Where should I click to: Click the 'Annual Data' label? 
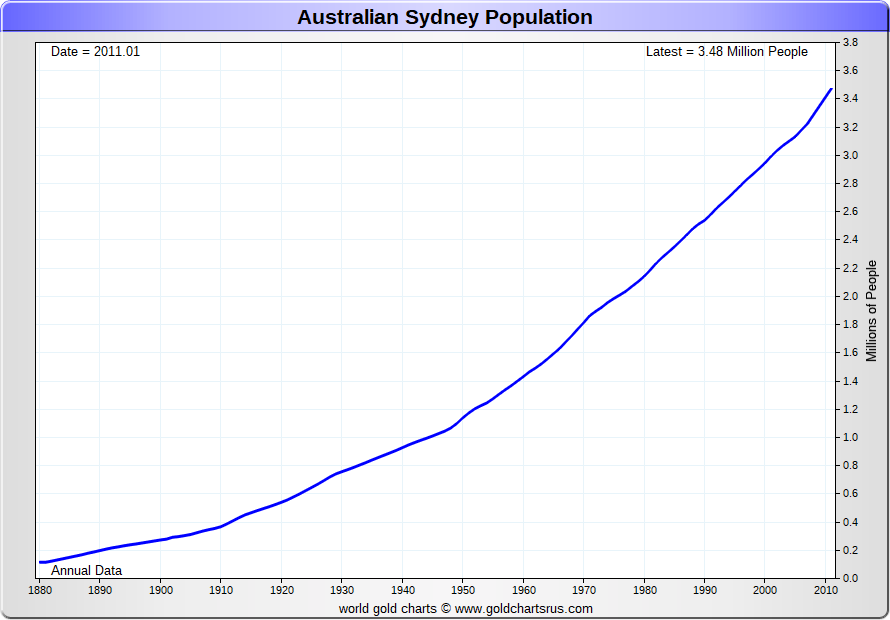point(86,571)
